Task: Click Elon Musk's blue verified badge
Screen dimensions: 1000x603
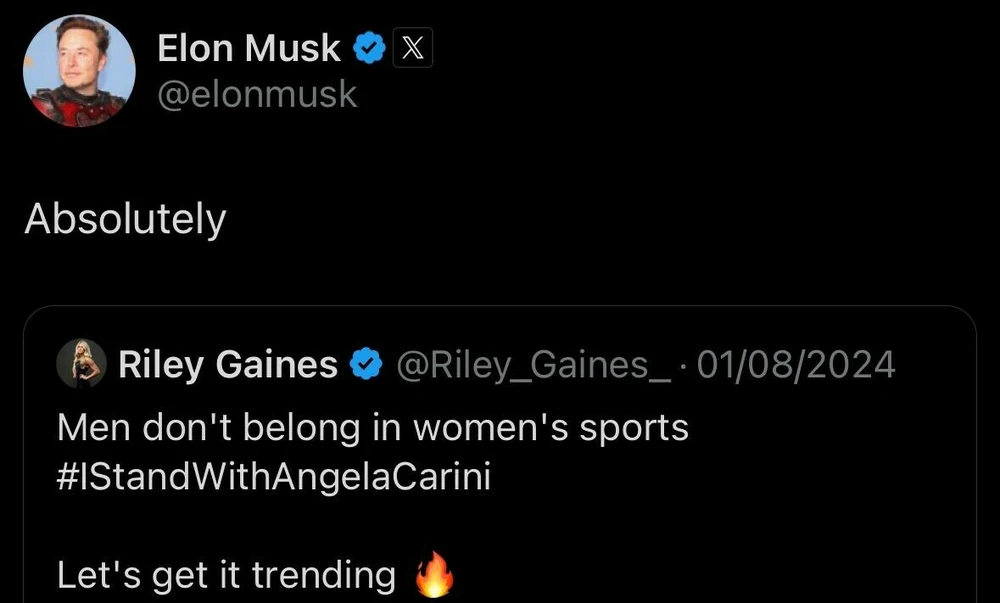Action: tap(369, 46)
